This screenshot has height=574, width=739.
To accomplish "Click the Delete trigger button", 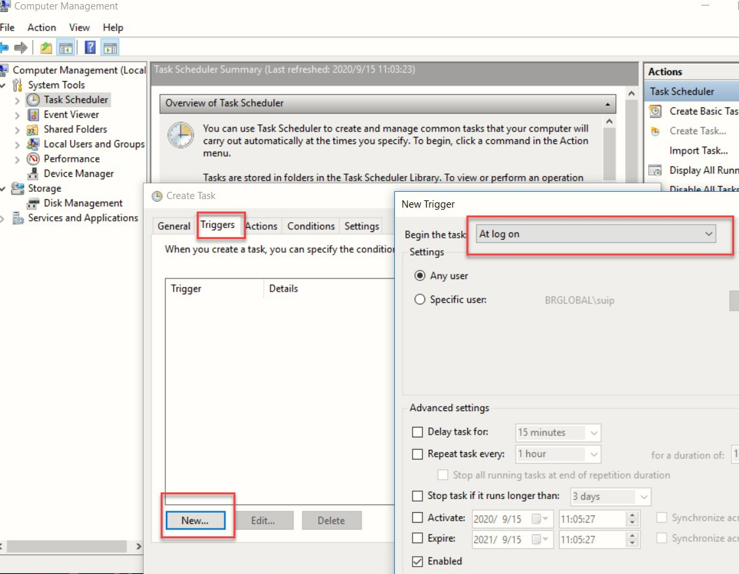I will click(x=331, y=520).
